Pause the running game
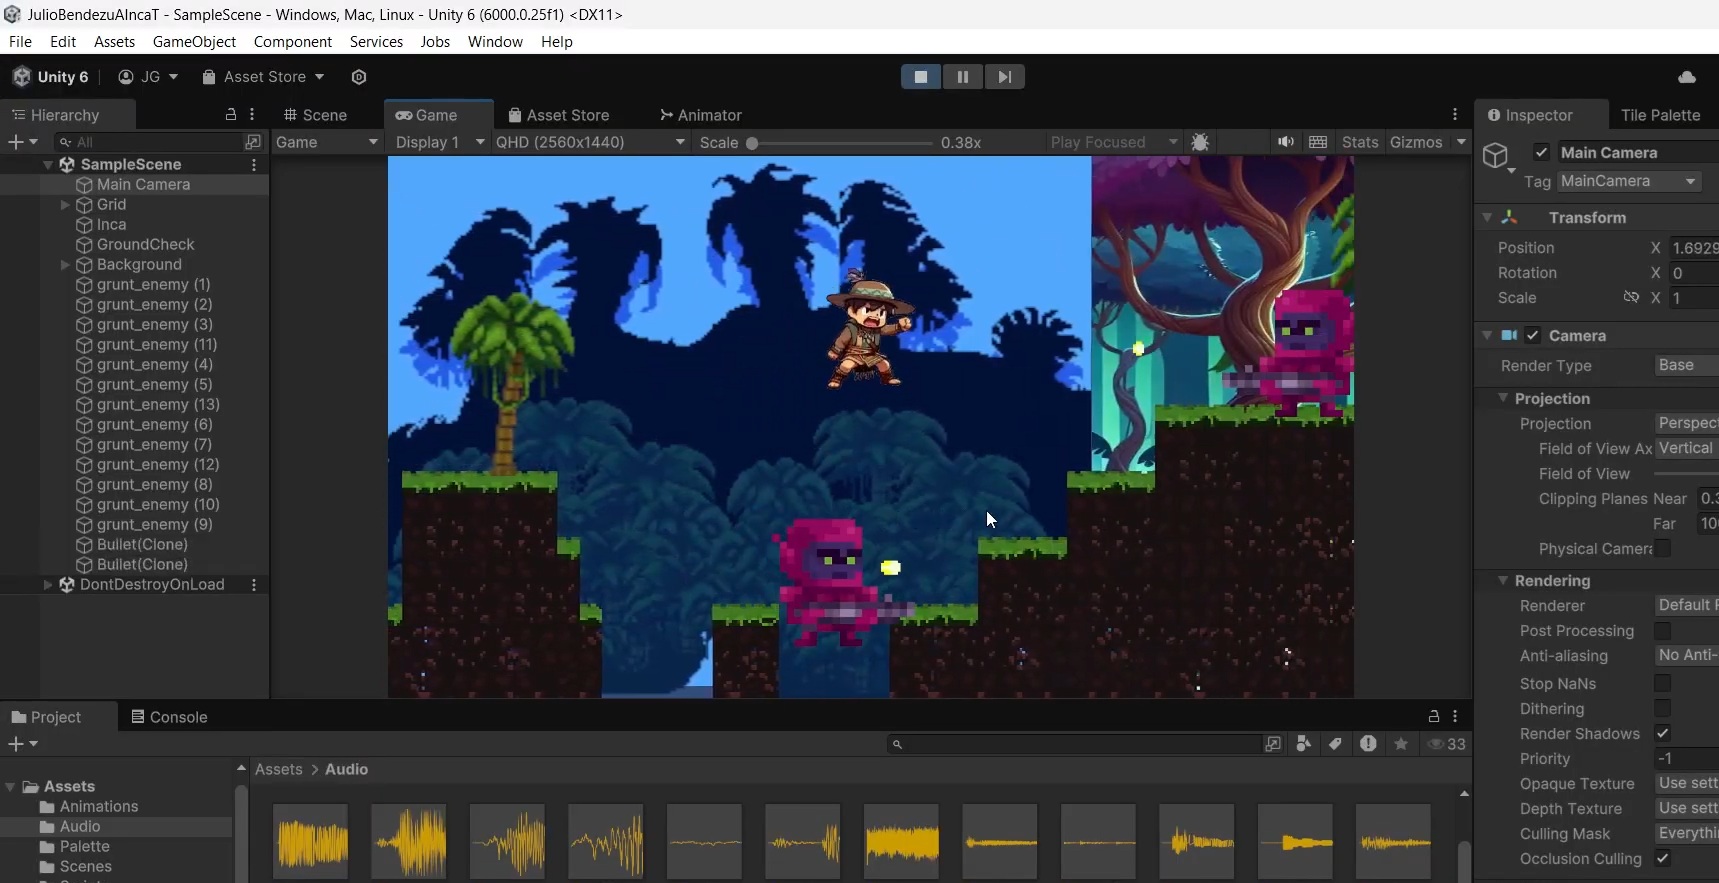1719x883 pixels. coord(962,77)
